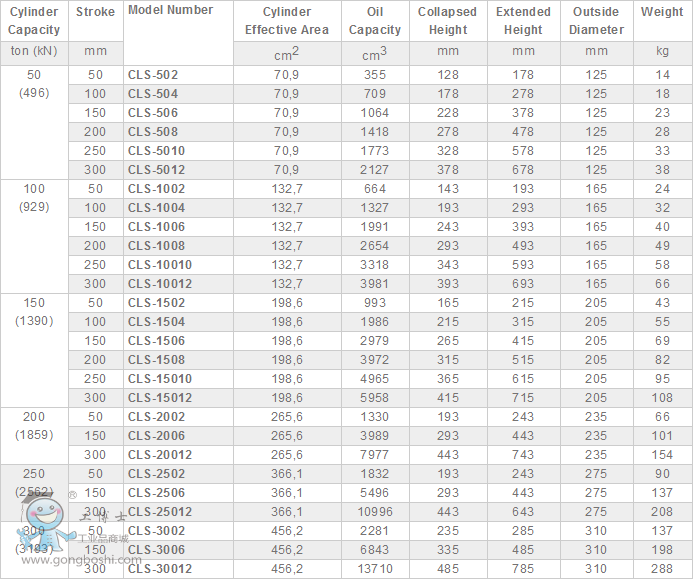Click the CLS-20012 model number
Image resolution: width=697 pixels, height=579 pixels.
coord(160,455)
